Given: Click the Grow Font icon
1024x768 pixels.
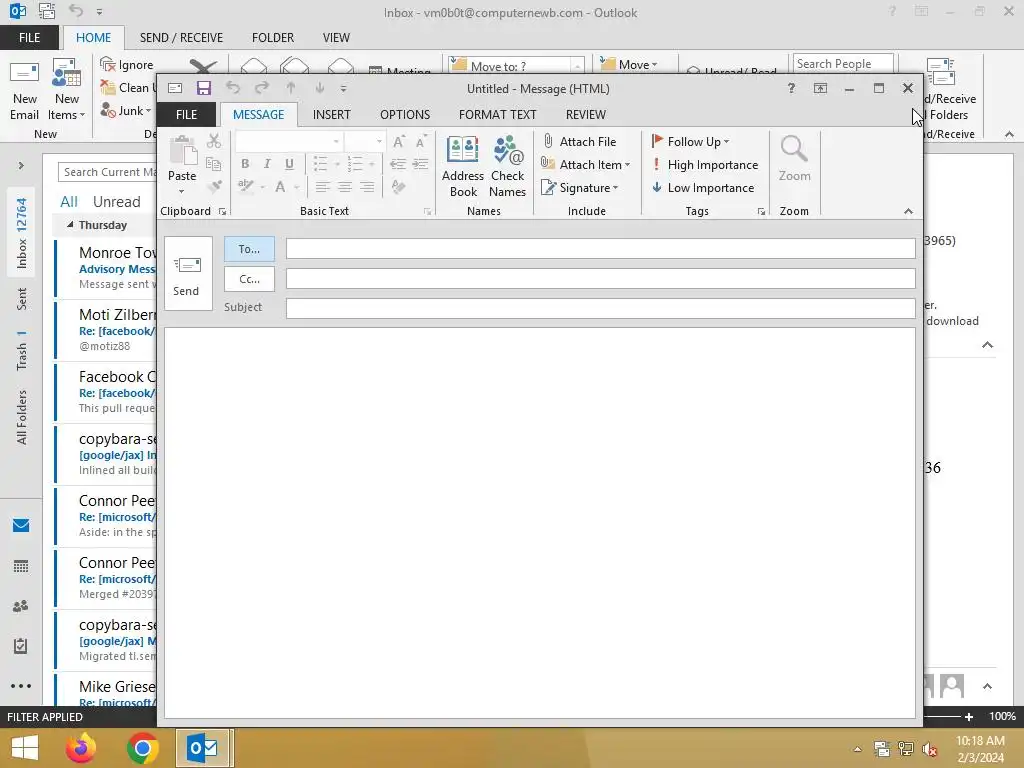Looking at the screenshot, I should (x=398, y=141).
